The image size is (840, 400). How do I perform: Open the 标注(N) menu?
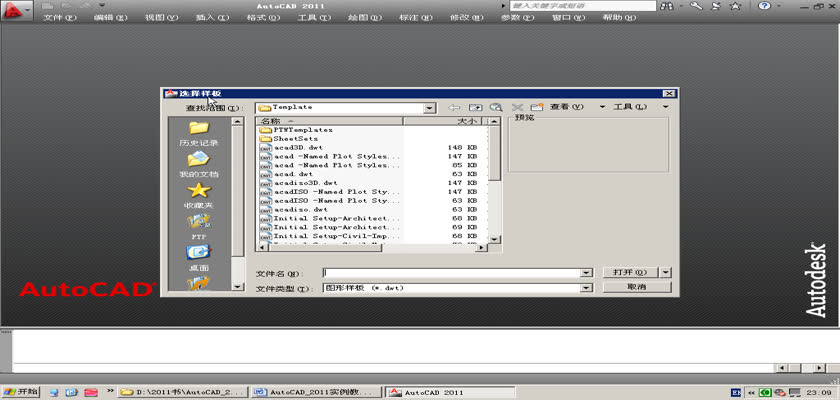click(x=416, y=17)
